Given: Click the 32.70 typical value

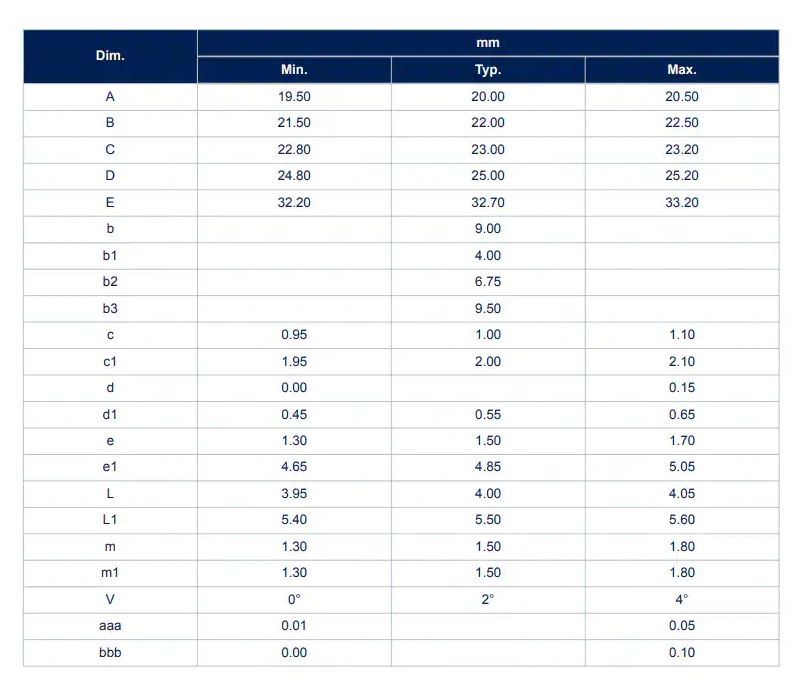Looking at the screenshot, I should [x=487, y=202].
